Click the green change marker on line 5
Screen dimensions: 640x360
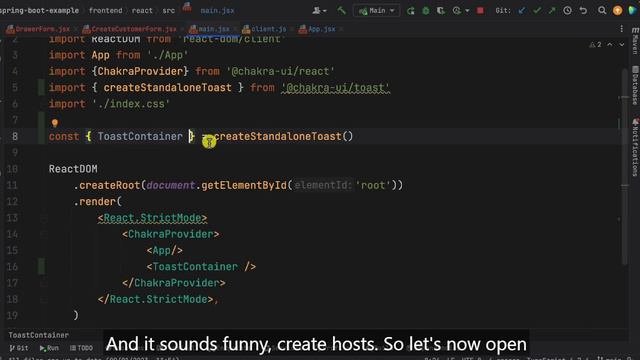tap(41, 87)
